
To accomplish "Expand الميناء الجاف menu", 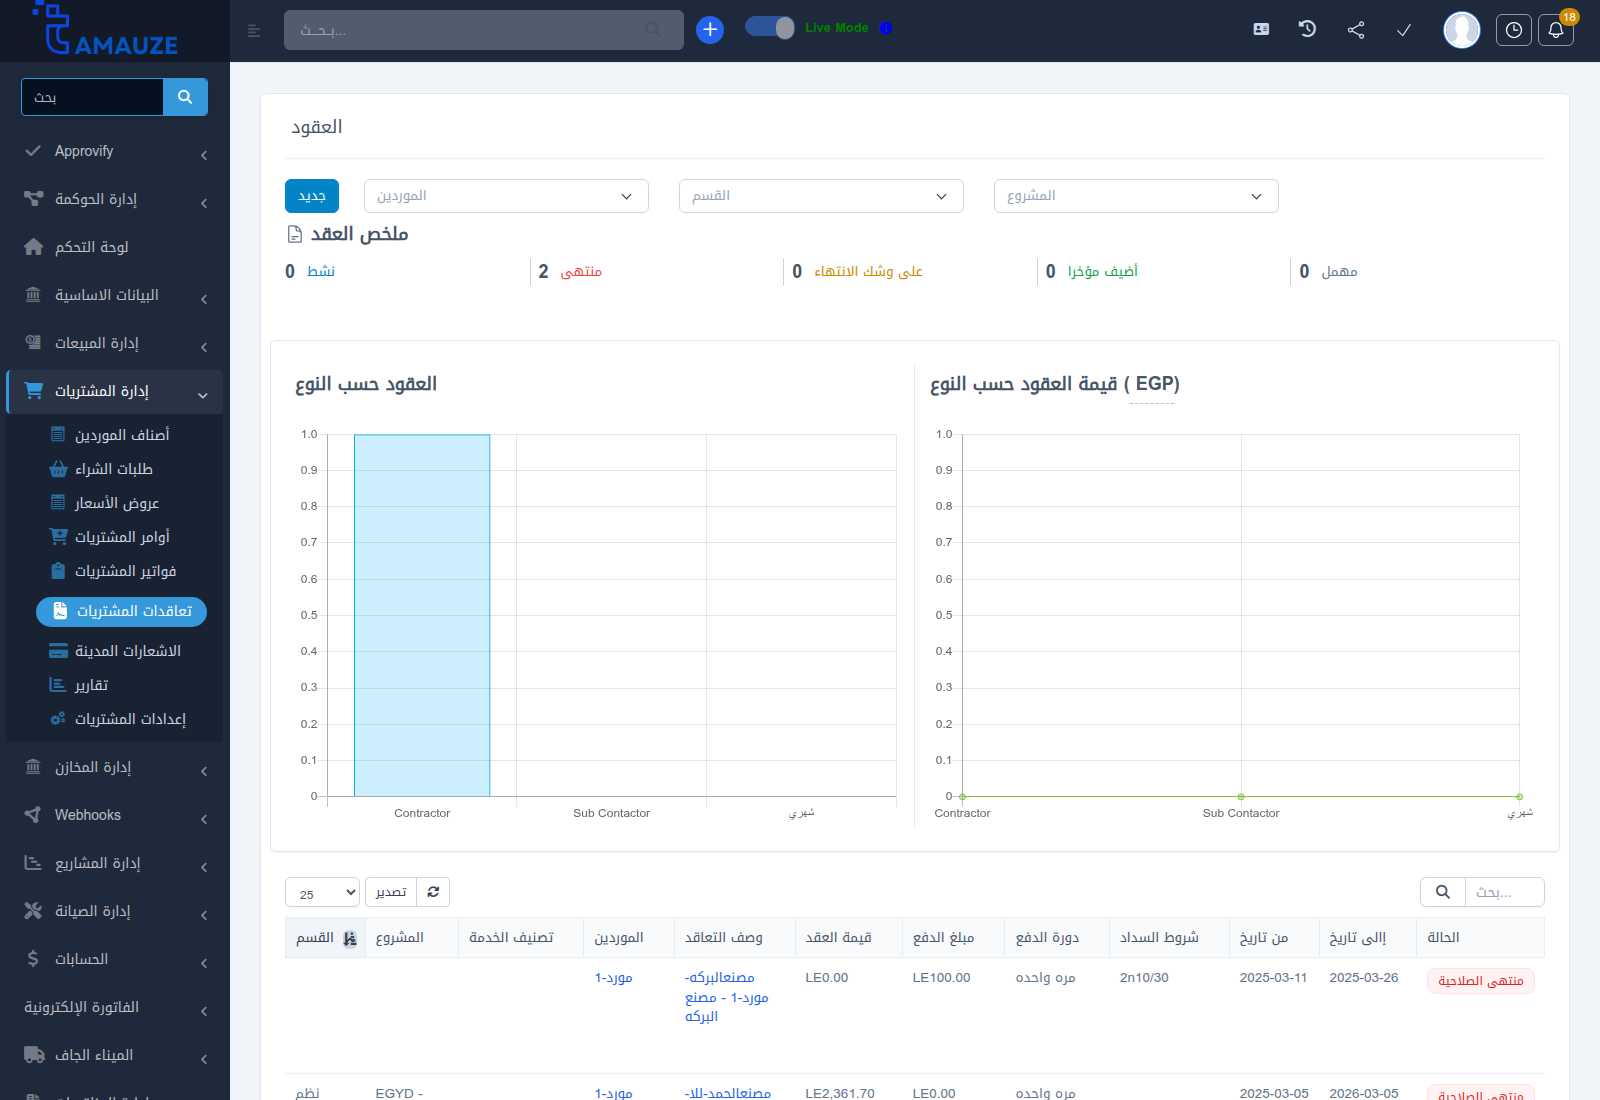I will click(x=115, y=1055).
